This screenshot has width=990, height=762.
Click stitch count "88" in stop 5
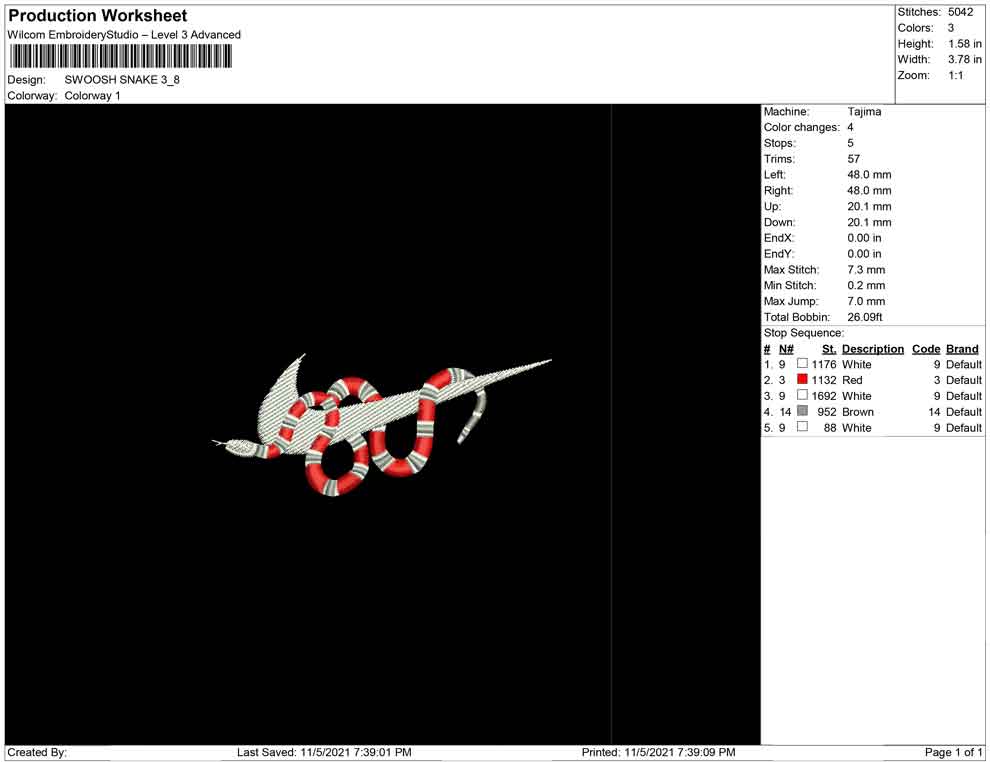click(830, 427)
